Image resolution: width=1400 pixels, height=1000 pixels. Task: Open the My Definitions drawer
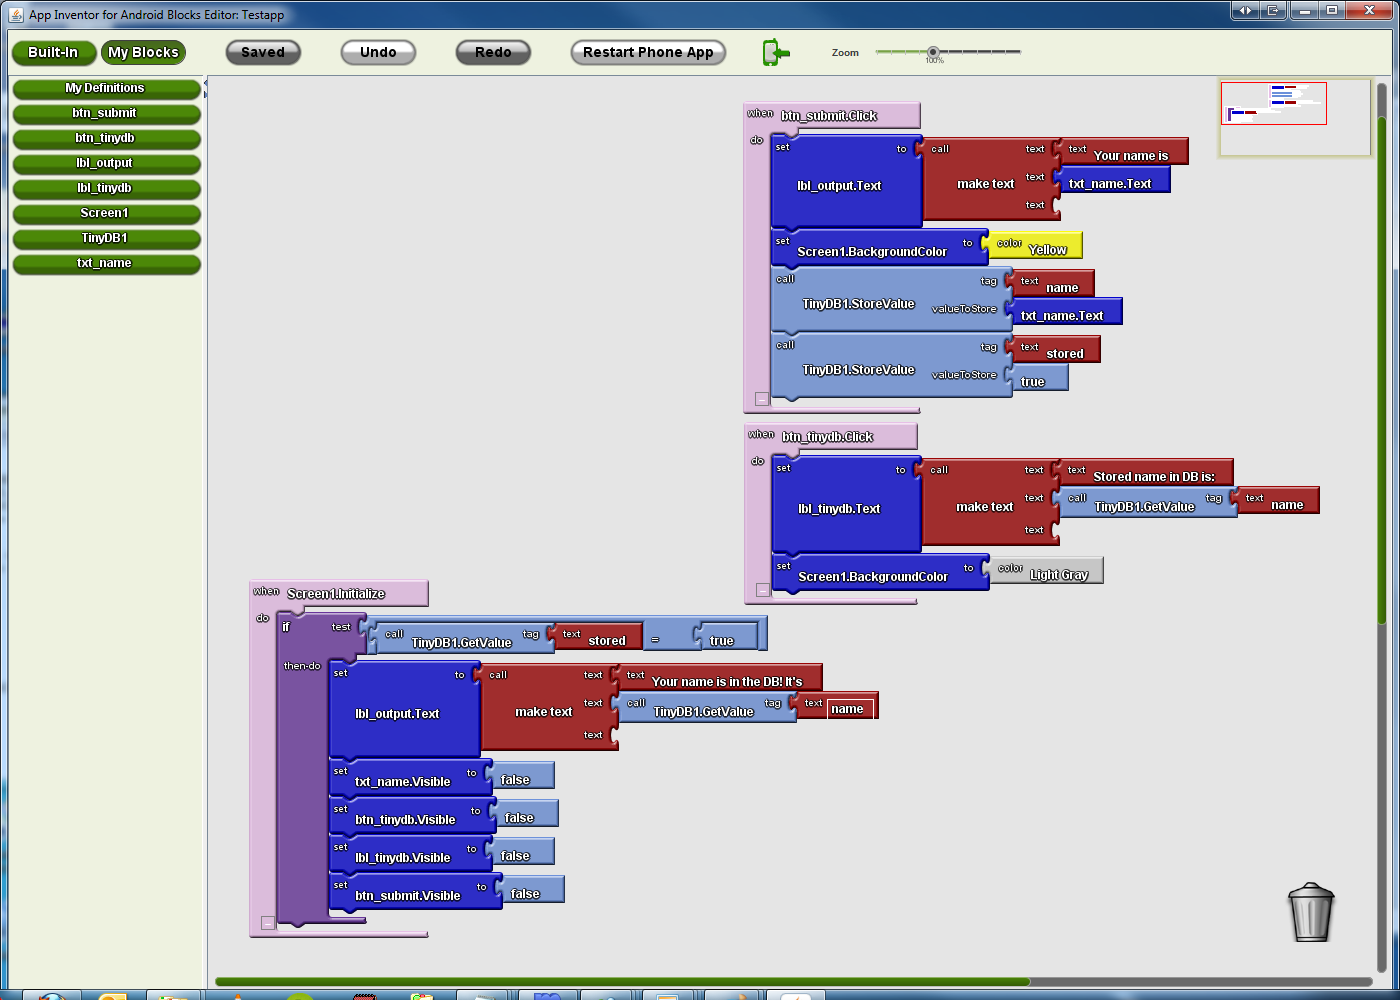click(x=105, y=89)
